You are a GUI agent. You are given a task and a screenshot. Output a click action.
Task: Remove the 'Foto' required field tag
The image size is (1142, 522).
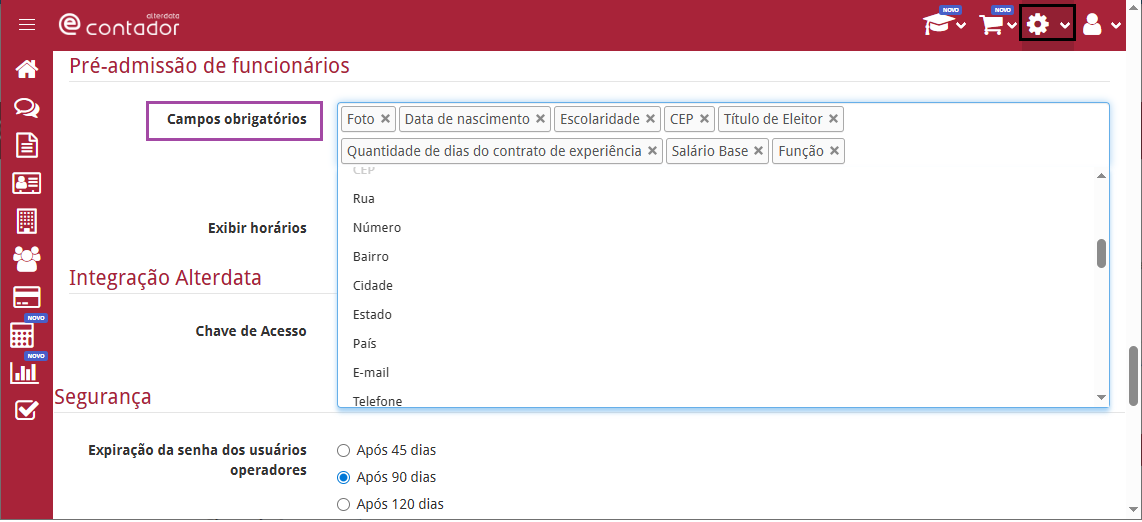pos(386,119)
